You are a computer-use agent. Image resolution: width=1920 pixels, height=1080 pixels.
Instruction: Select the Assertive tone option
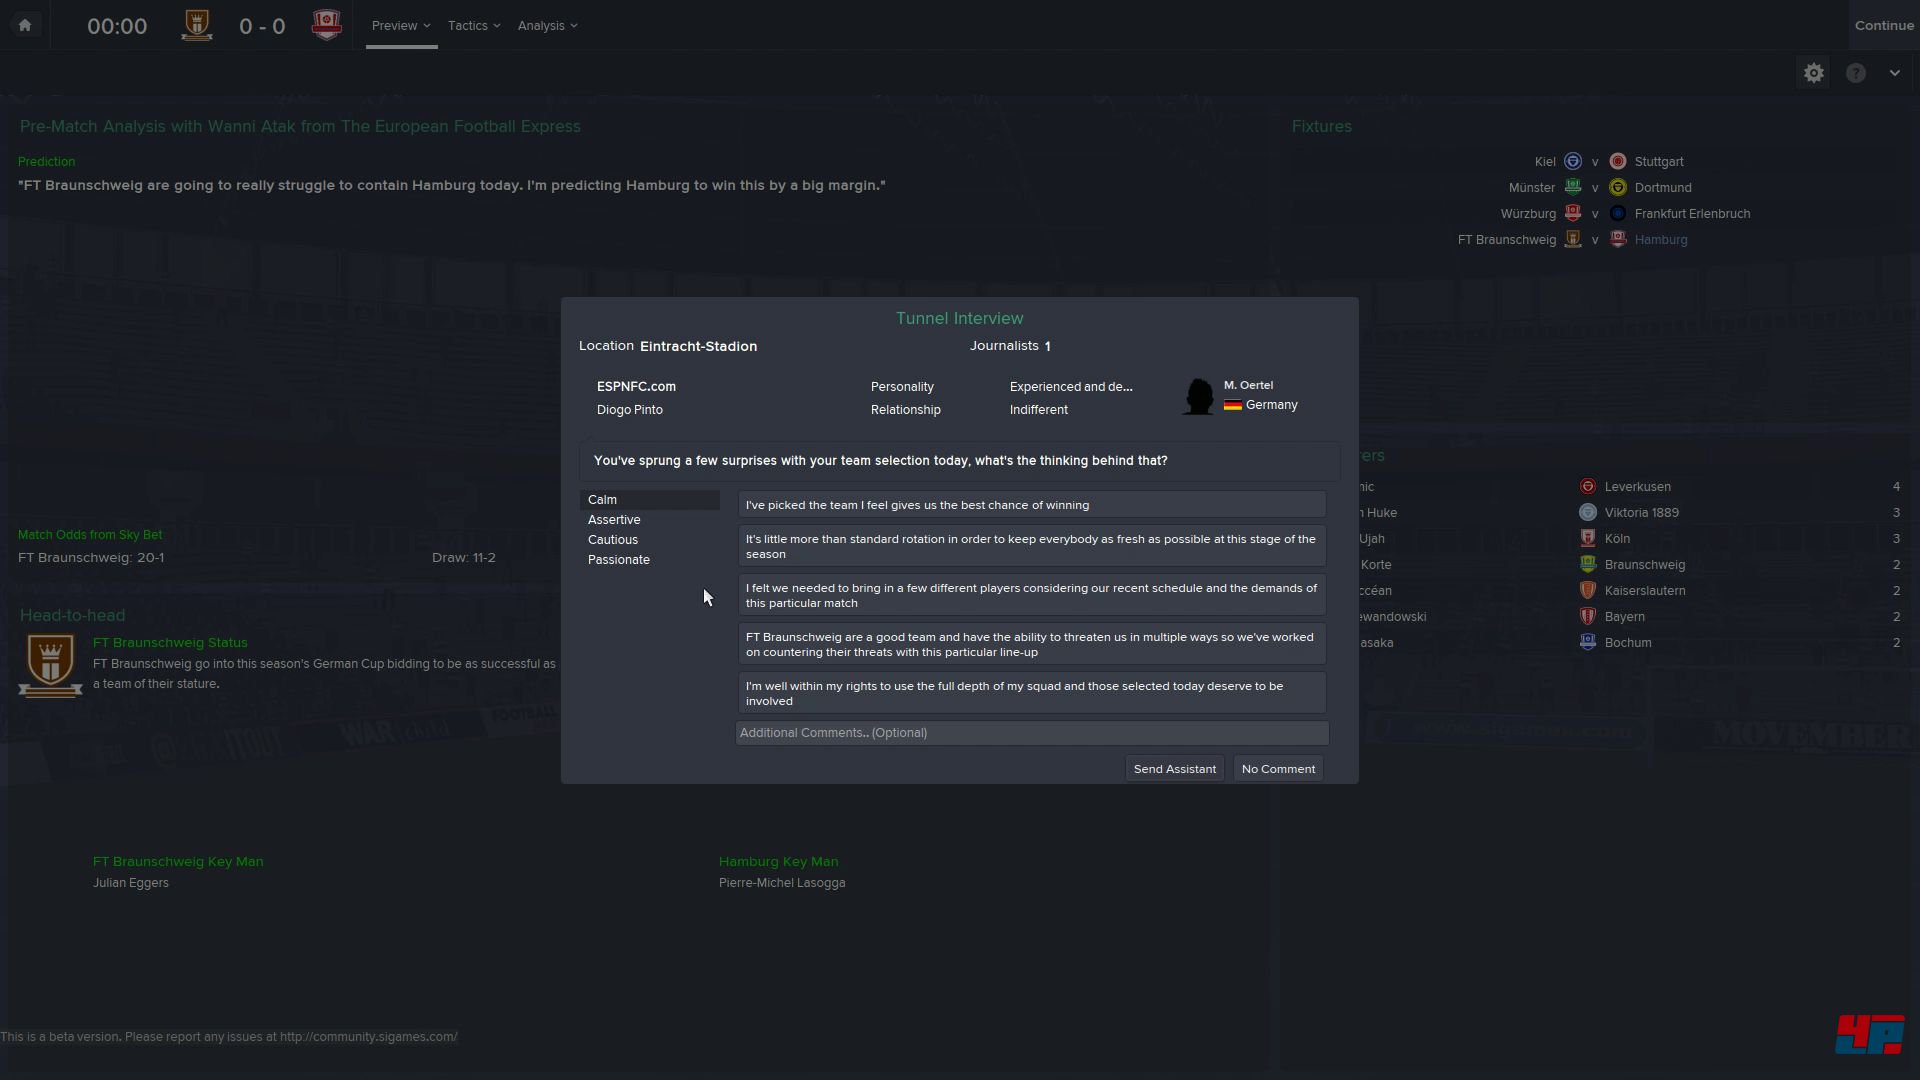tap(614, 520)
